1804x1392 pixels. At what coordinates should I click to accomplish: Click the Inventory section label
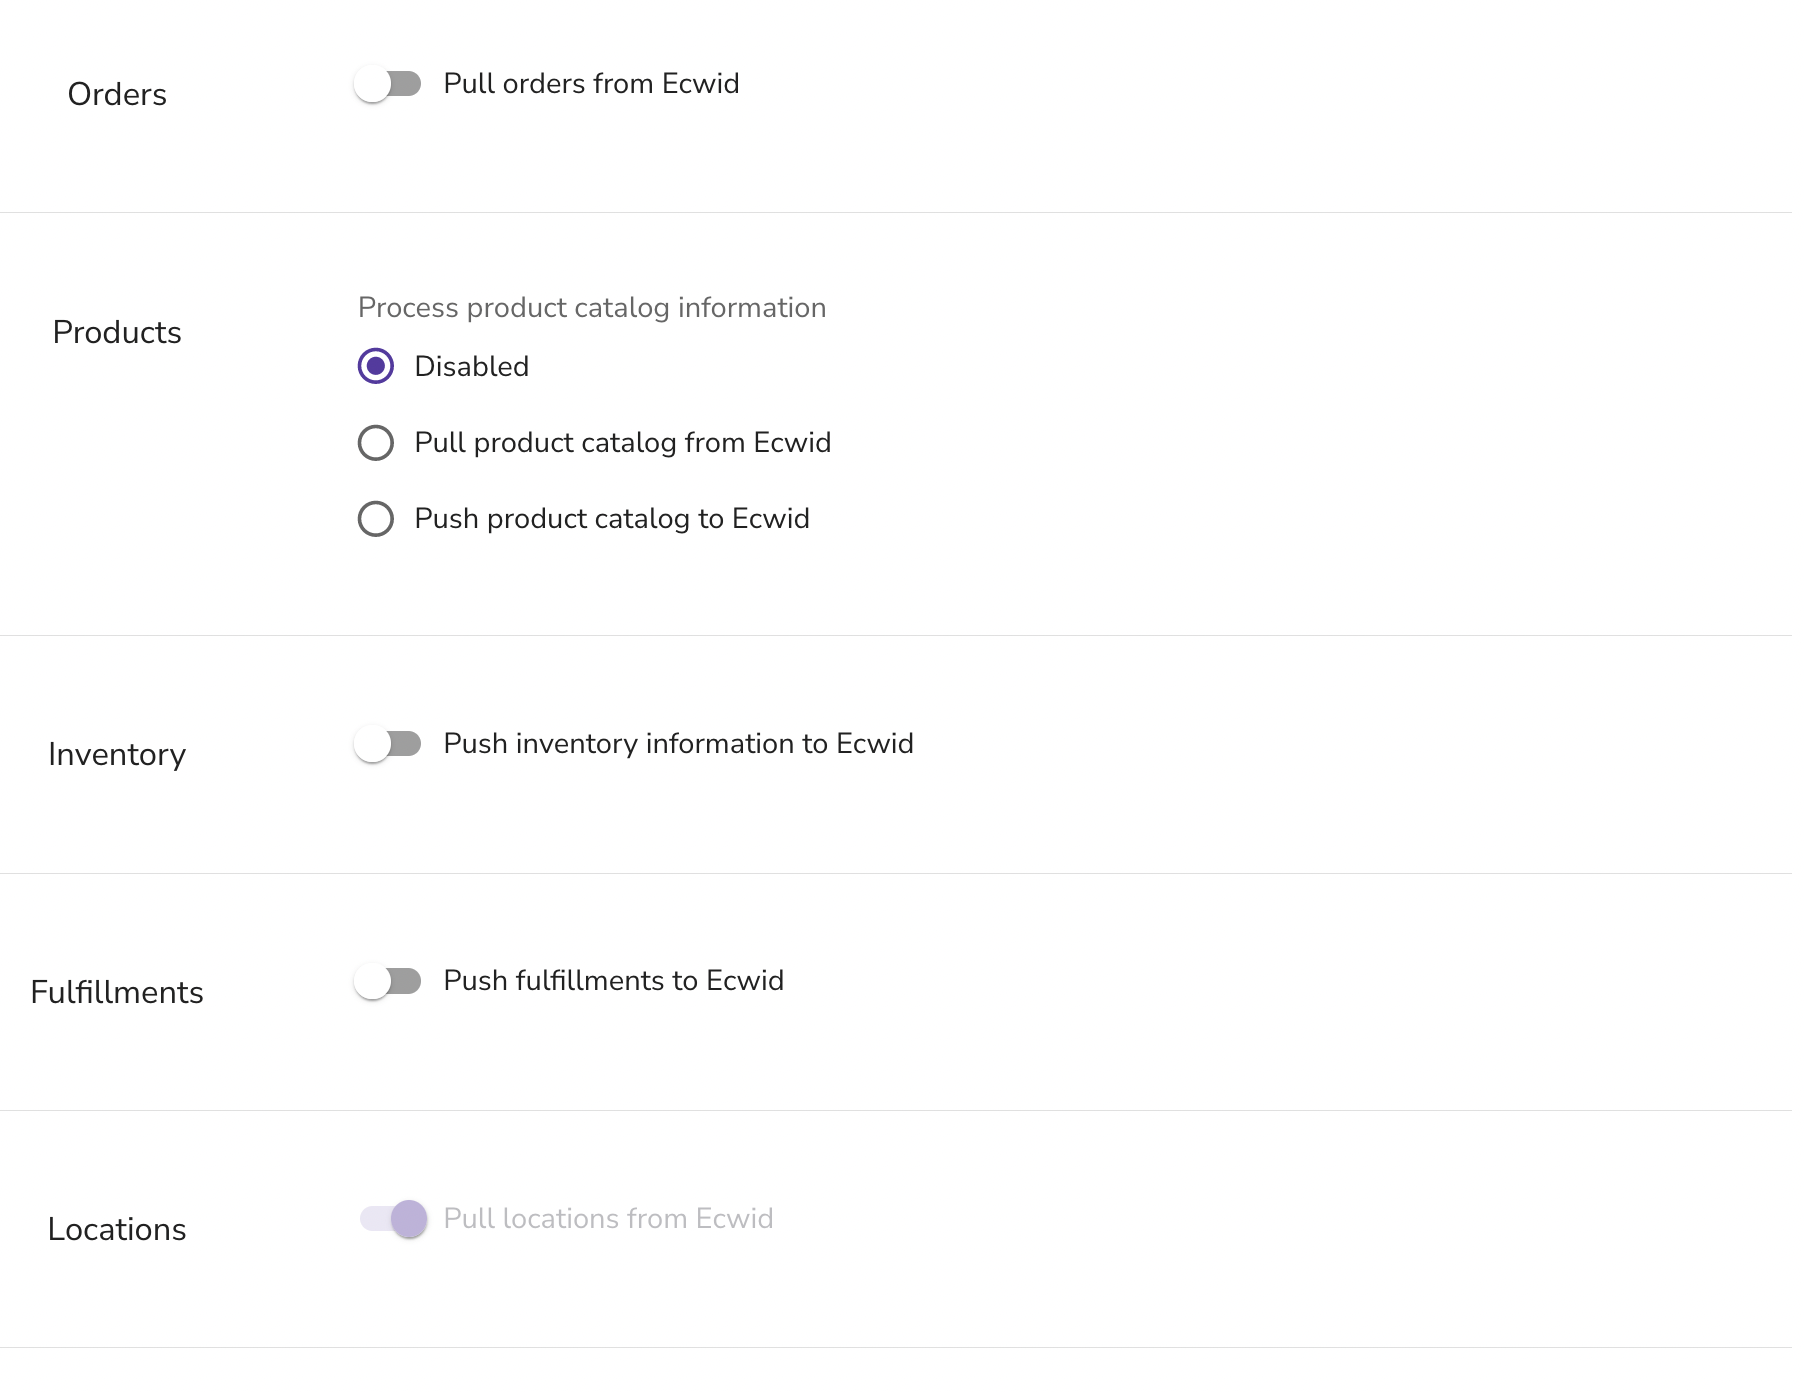coord(117,754)
